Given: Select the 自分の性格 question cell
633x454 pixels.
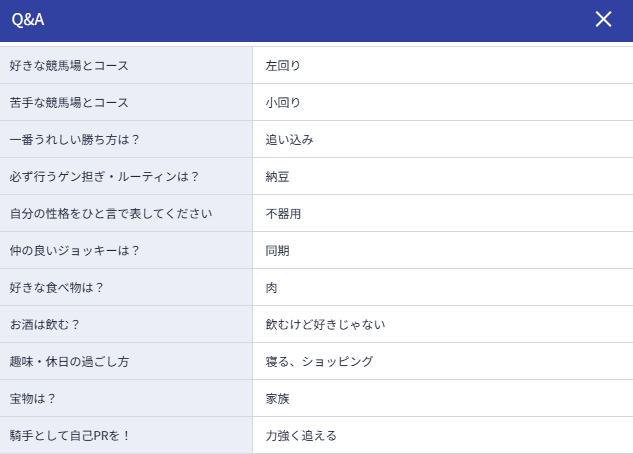Looking at the screenshot, I should tap(126, 213).
